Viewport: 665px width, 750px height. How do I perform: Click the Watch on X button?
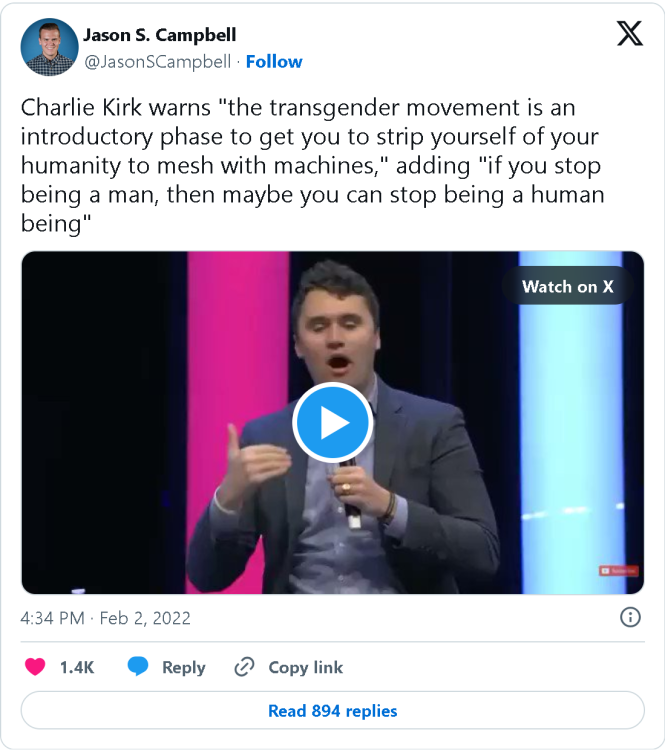(x=567, y=286)
